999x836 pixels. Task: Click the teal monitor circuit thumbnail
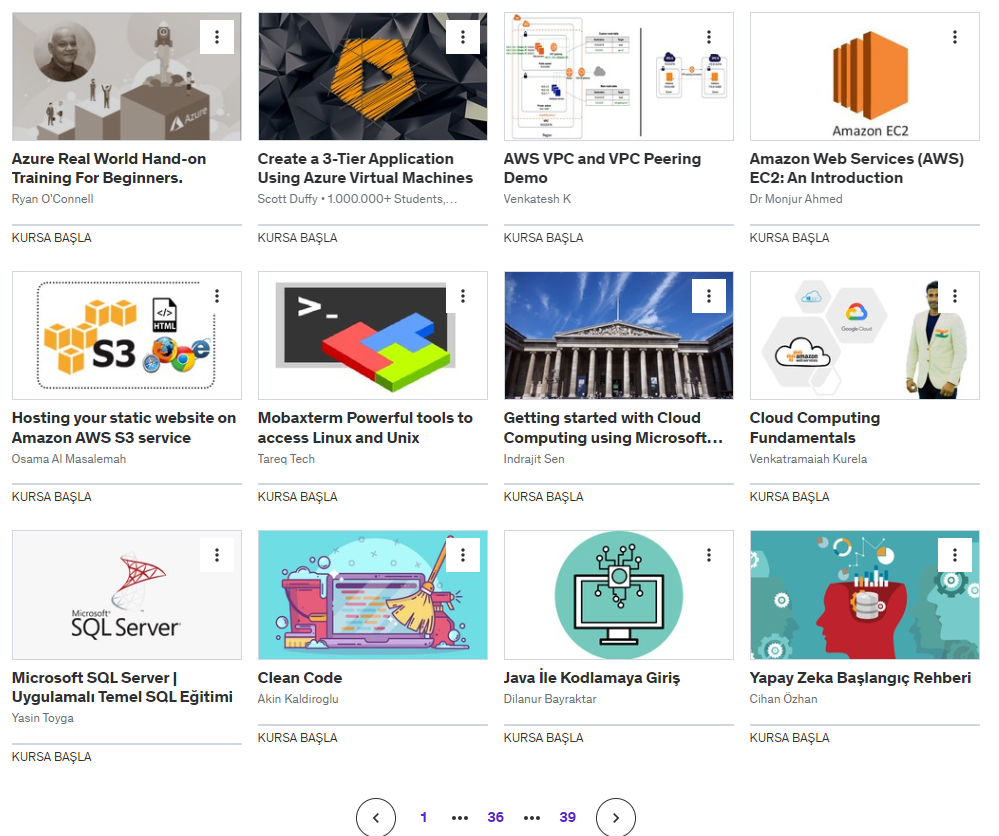(x=619, y=595)
